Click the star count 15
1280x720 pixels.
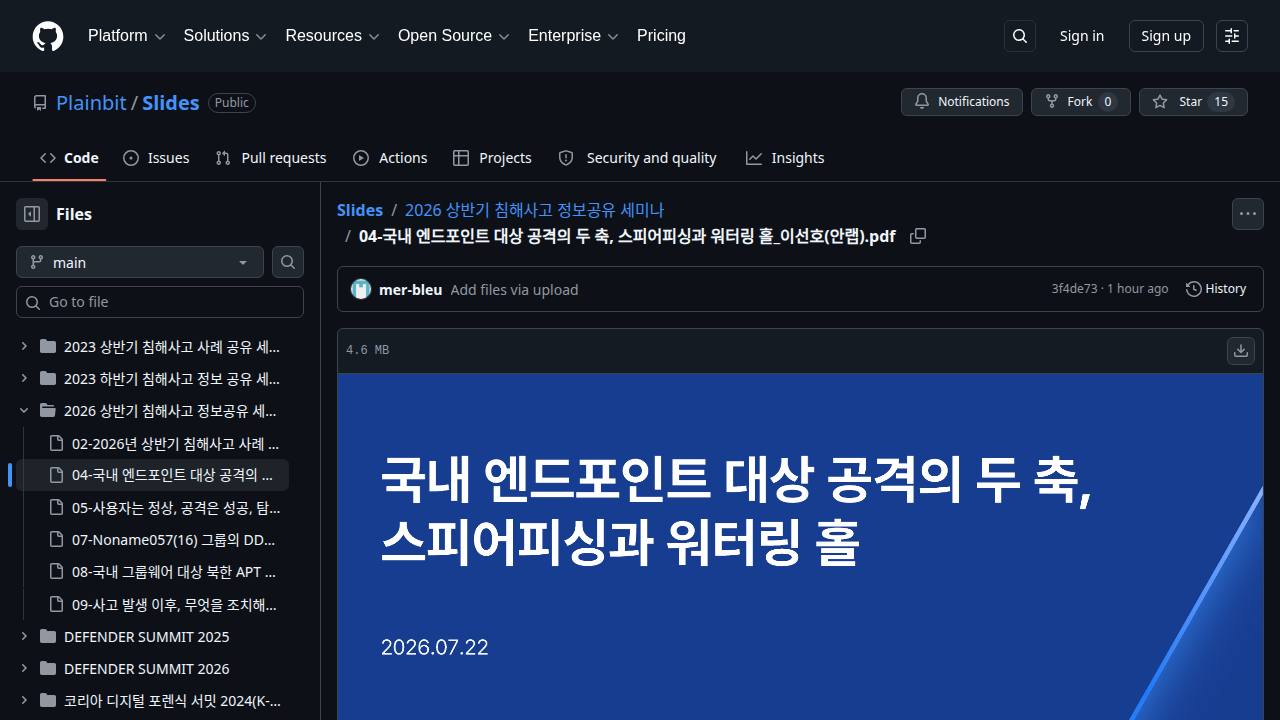1221,102
